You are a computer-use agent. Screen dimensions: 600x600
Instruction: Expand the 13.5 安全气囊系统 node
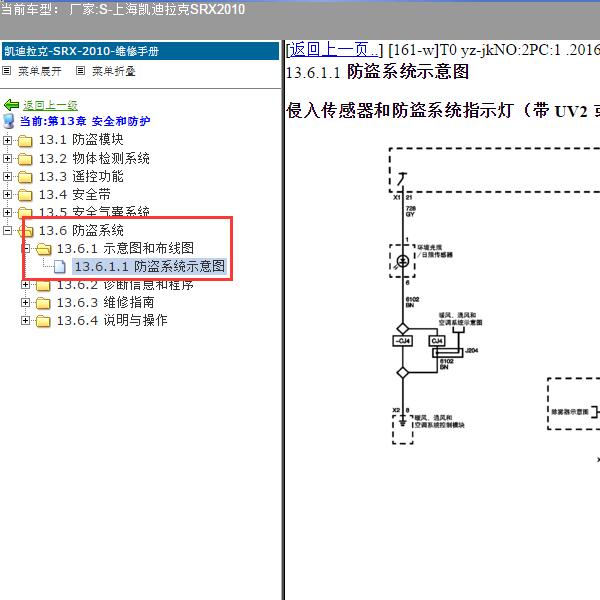7,212
